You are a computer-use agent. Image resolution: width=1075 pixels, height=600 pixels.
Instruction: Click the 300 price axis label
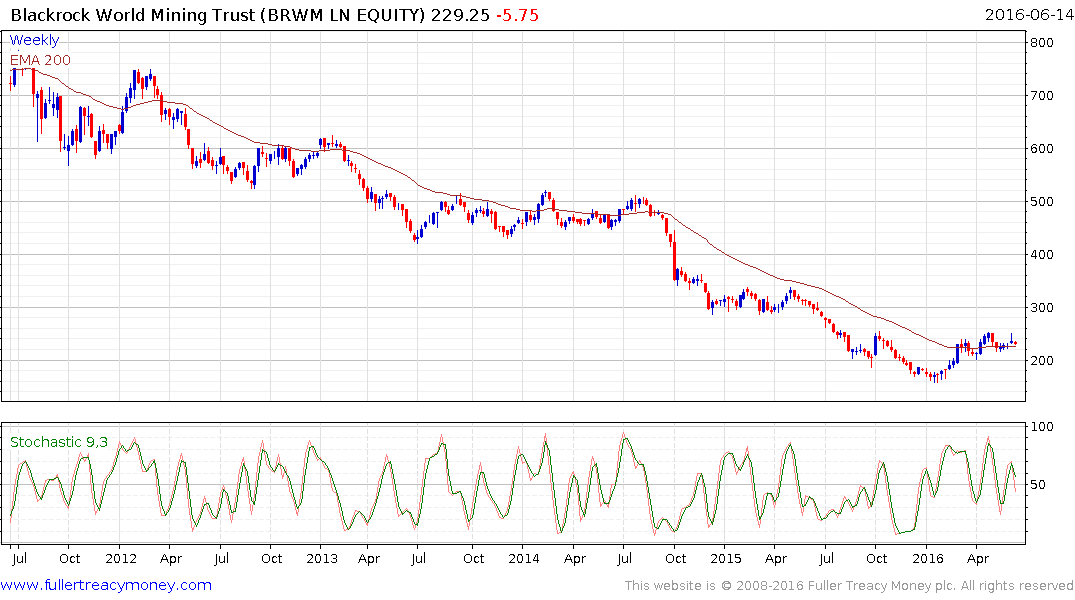pos(1042,308)
